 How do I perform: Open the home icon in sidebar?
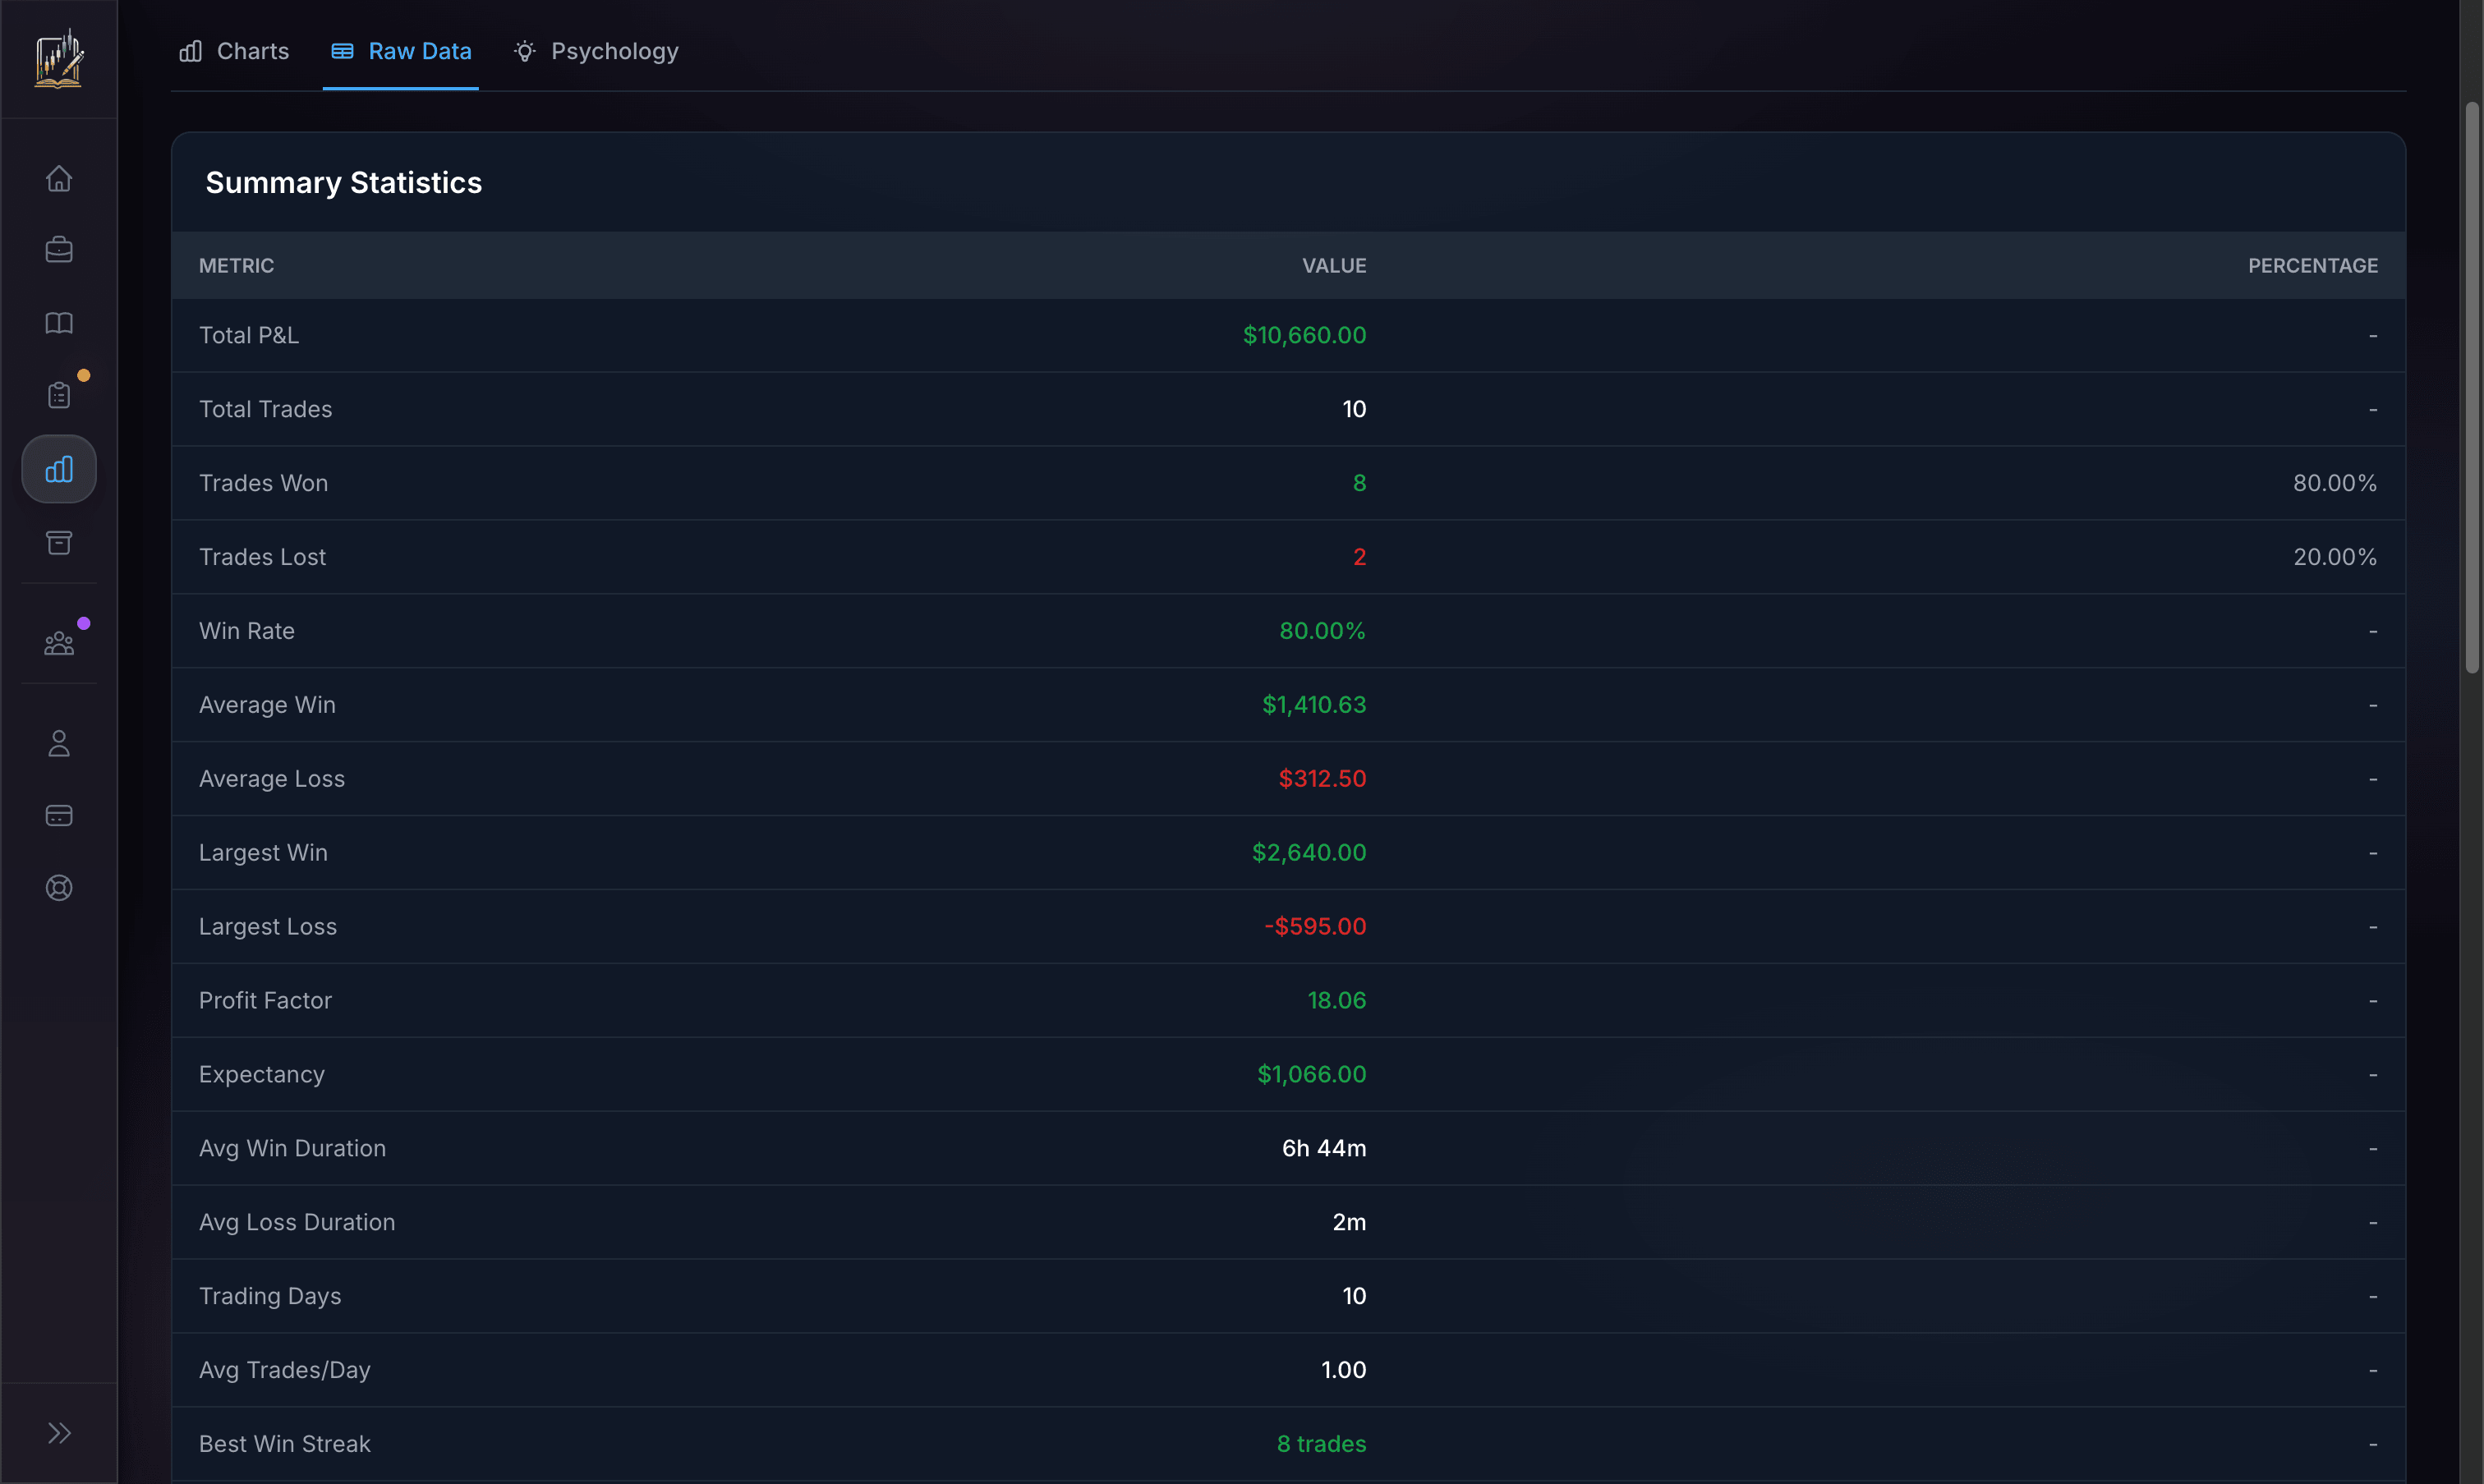coord(59,178)
